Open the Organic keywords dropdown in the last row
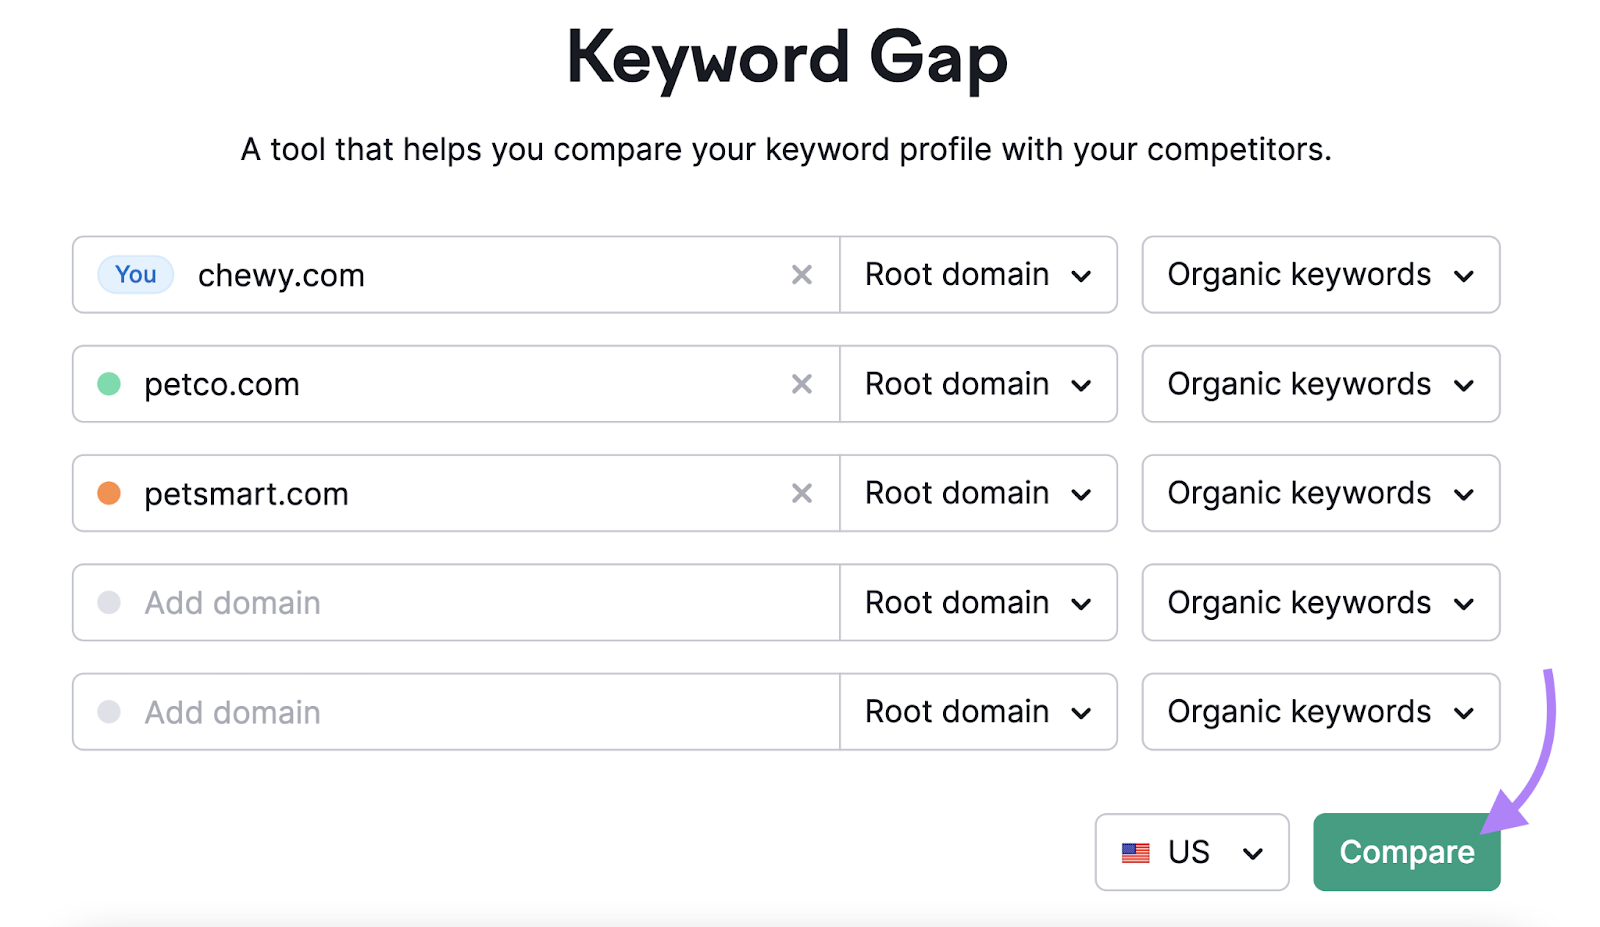Image resolution: width=1600 pixels, height=927 pixels. point(1320,711)
